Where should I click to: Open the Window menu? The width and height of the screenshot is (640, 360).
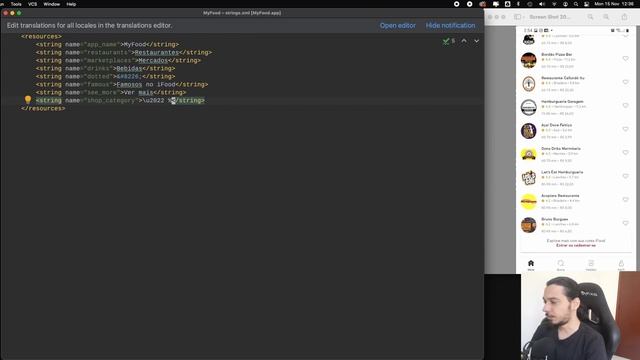click(51, 4)
